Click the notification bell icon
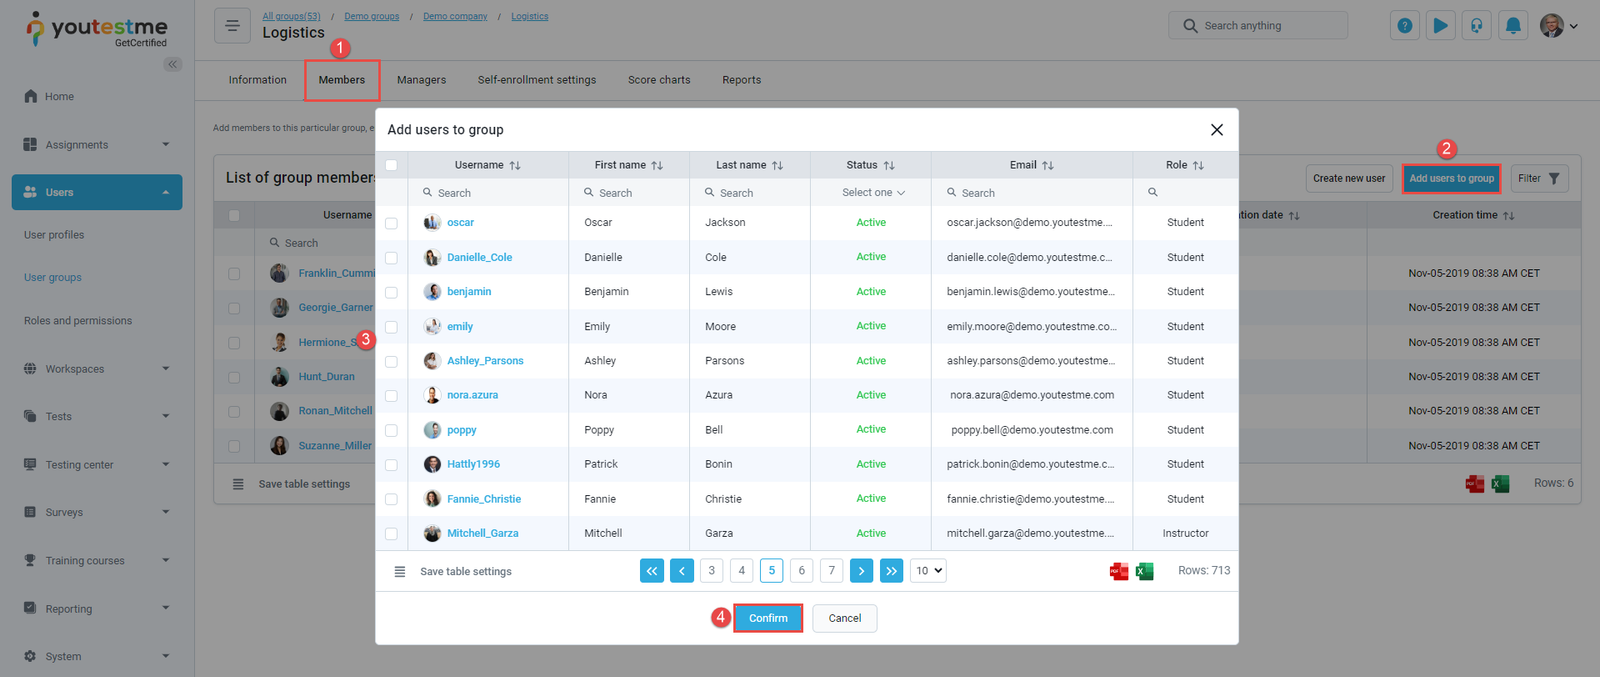 click(1513, 26)
